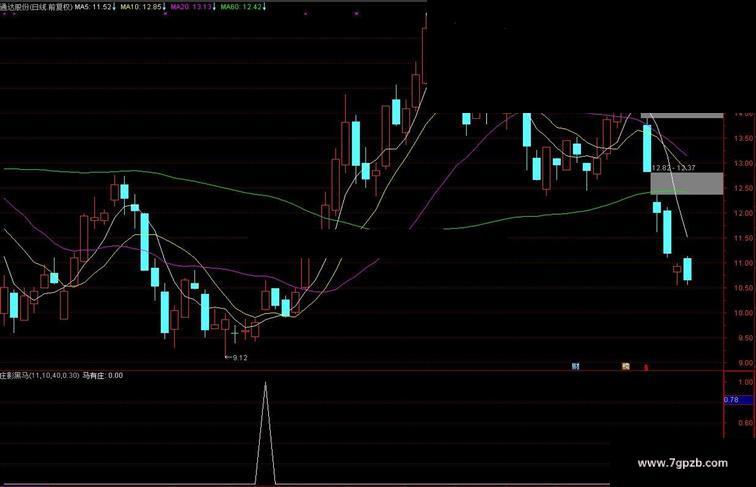Click the 10.50 price axis label
Image resolution: width=756 pixels, height=487 pixels.
pos(743,288)
